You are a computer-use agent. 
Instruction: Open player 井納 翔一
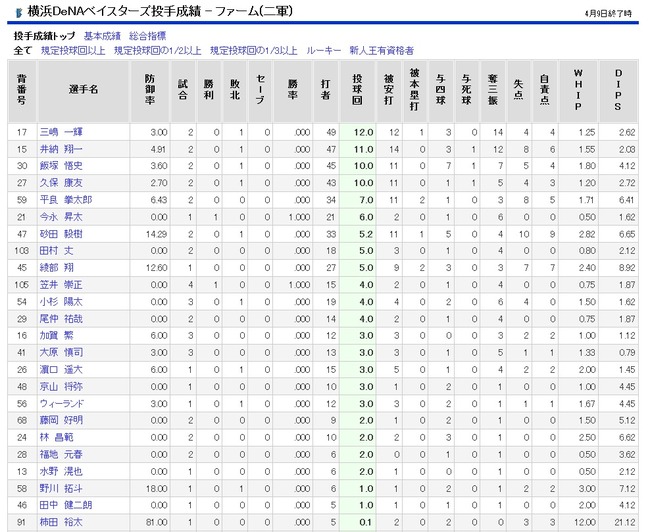61,149
